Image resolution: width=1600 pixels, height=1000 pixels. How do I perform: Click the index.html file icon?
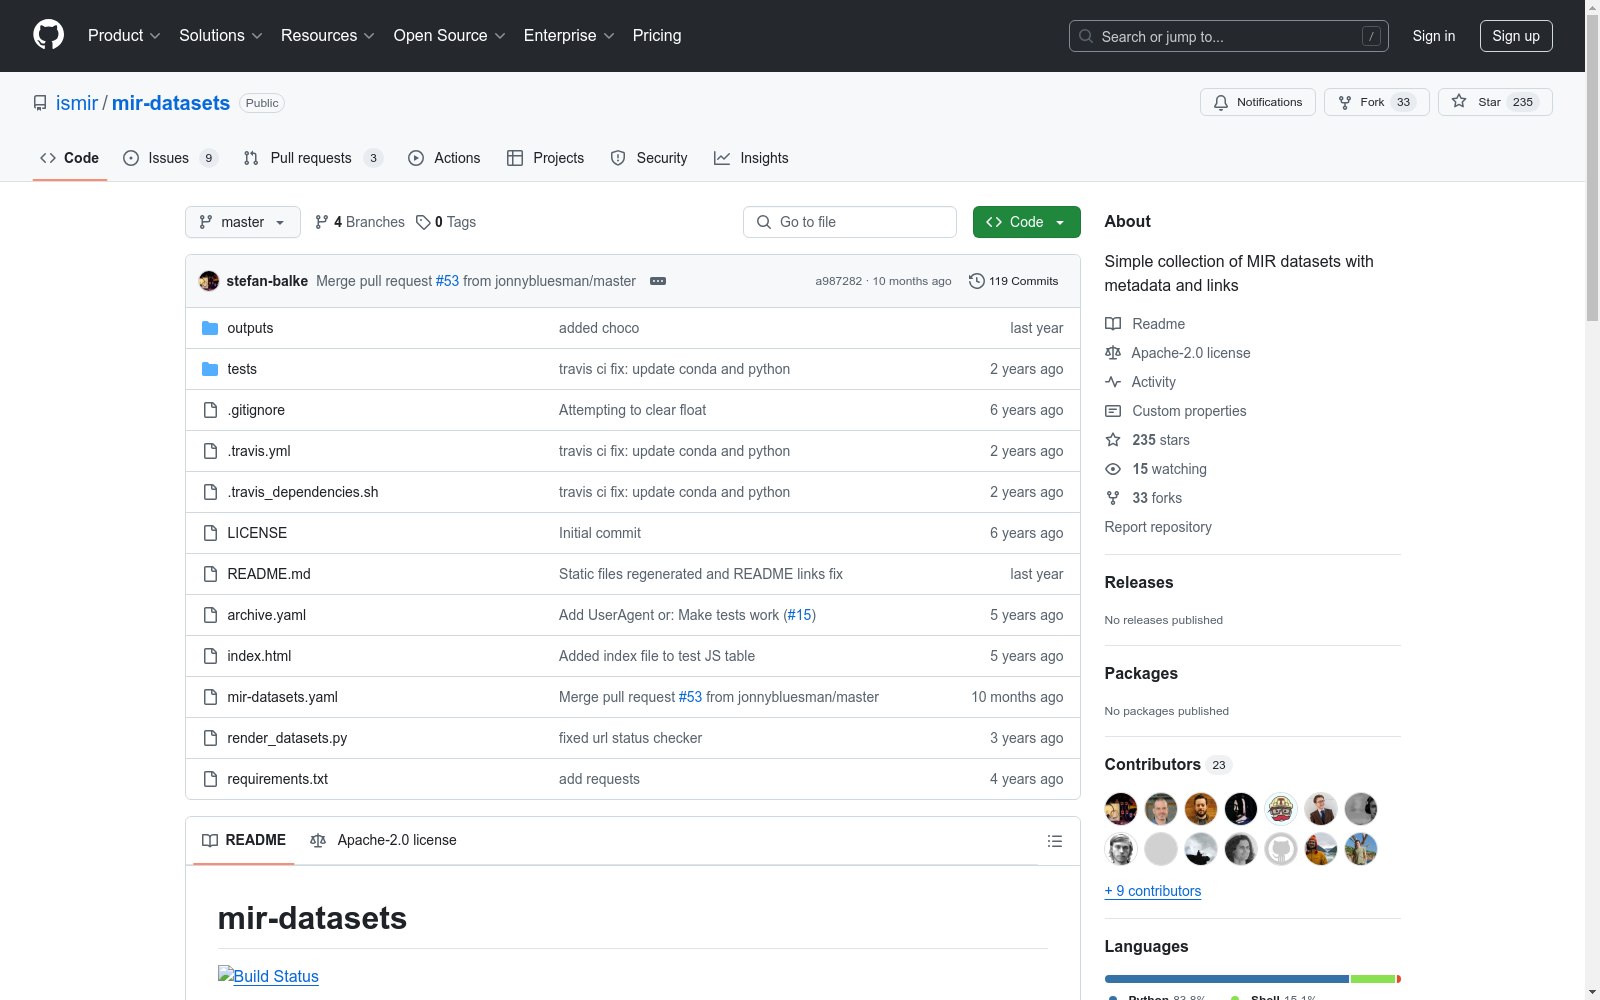click(x=210, y=656)
